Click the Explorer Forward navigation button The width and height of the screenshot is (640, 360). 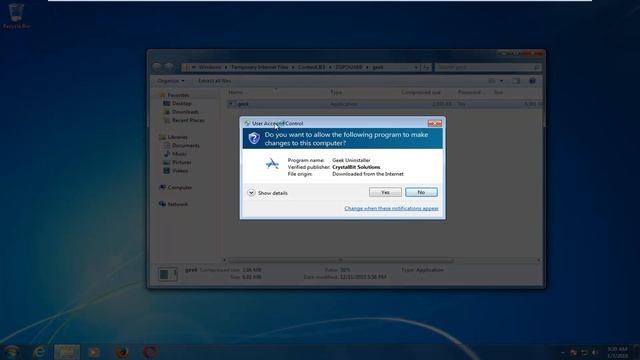(x=169, y=67)
